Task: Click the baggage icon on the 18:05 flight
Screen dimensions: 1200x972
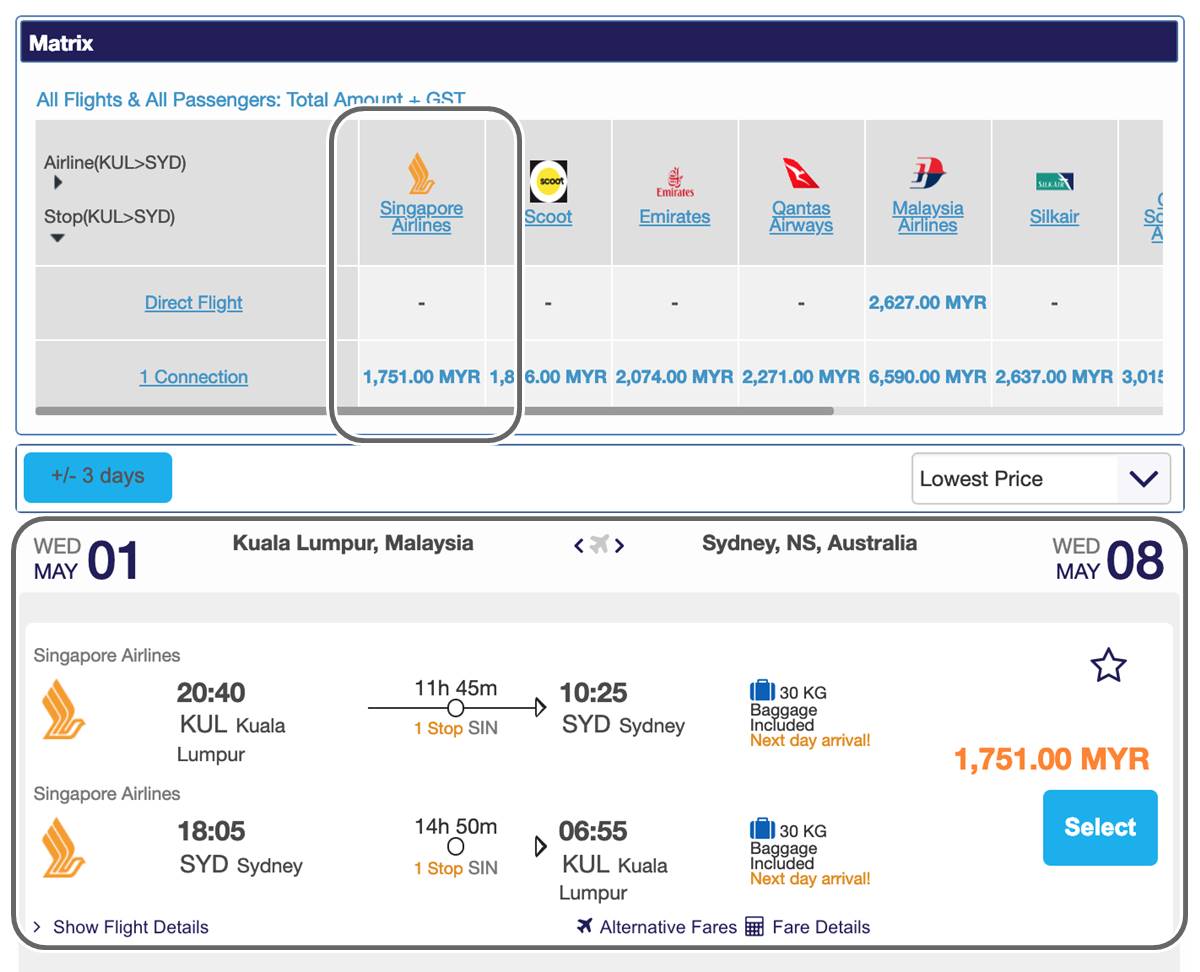Action: coord(762,828)
